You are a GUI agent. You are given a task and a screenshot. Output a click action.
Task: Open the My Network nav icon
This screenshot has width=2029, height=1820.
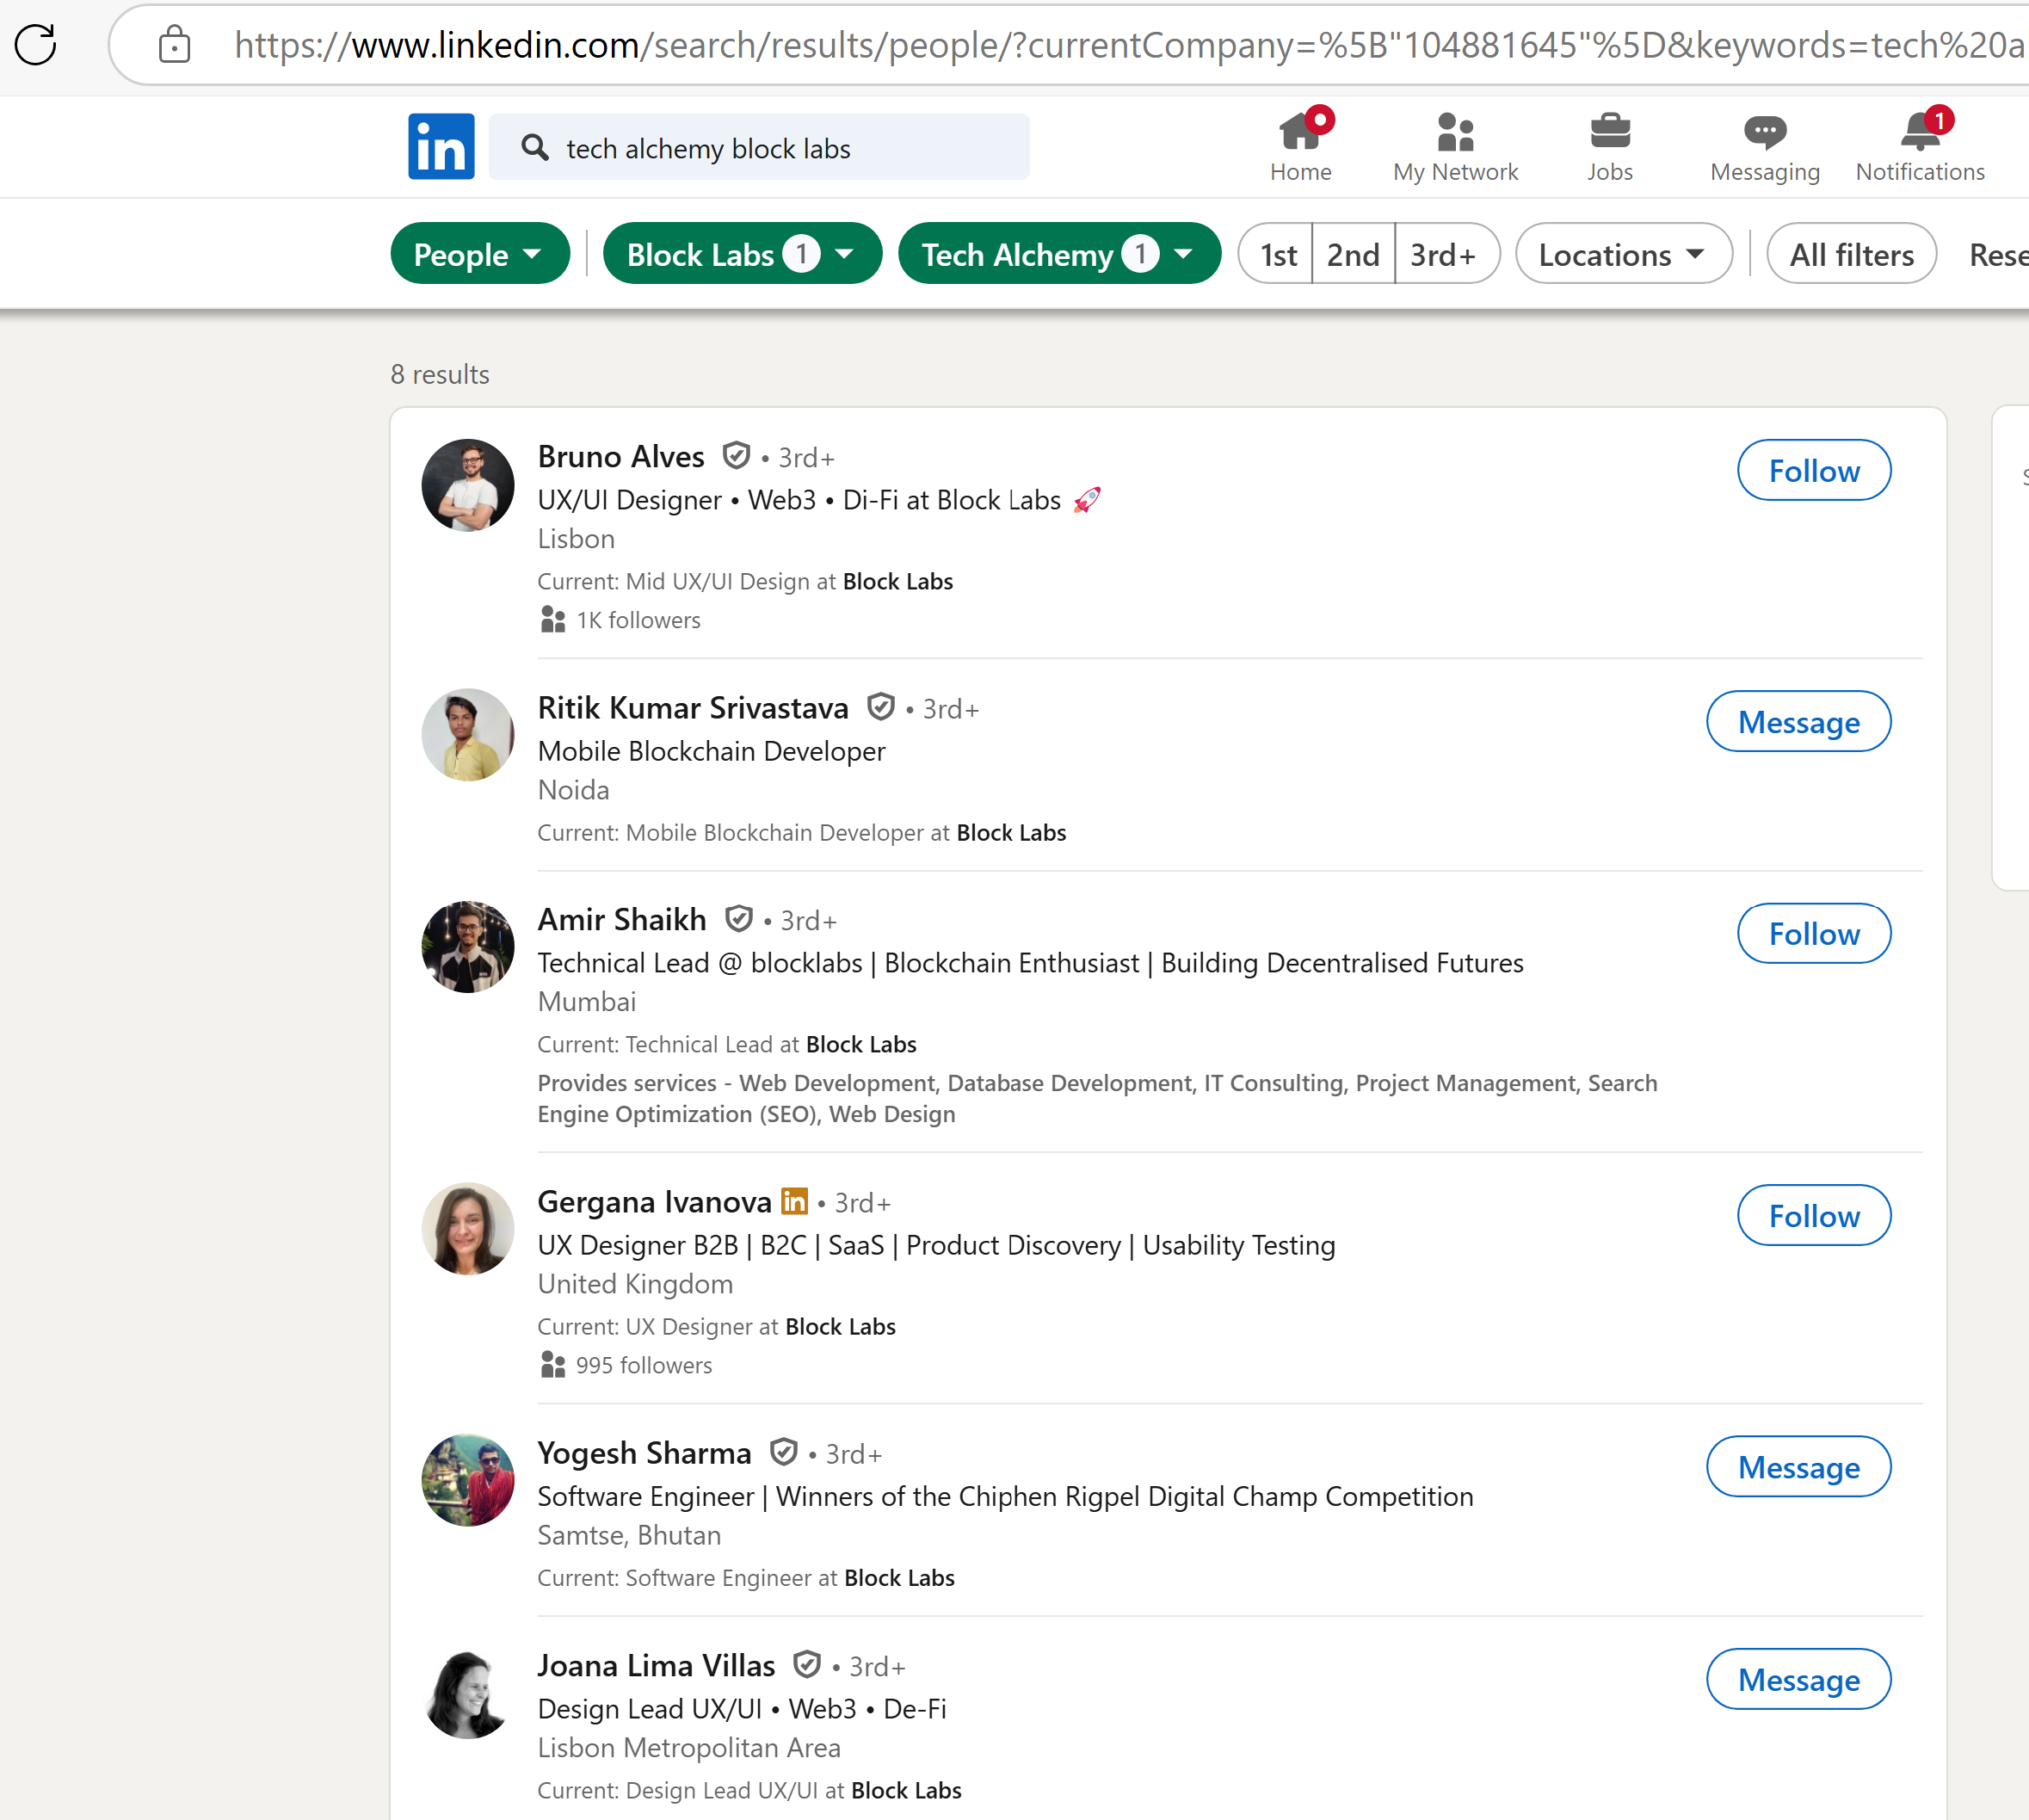1455,131
